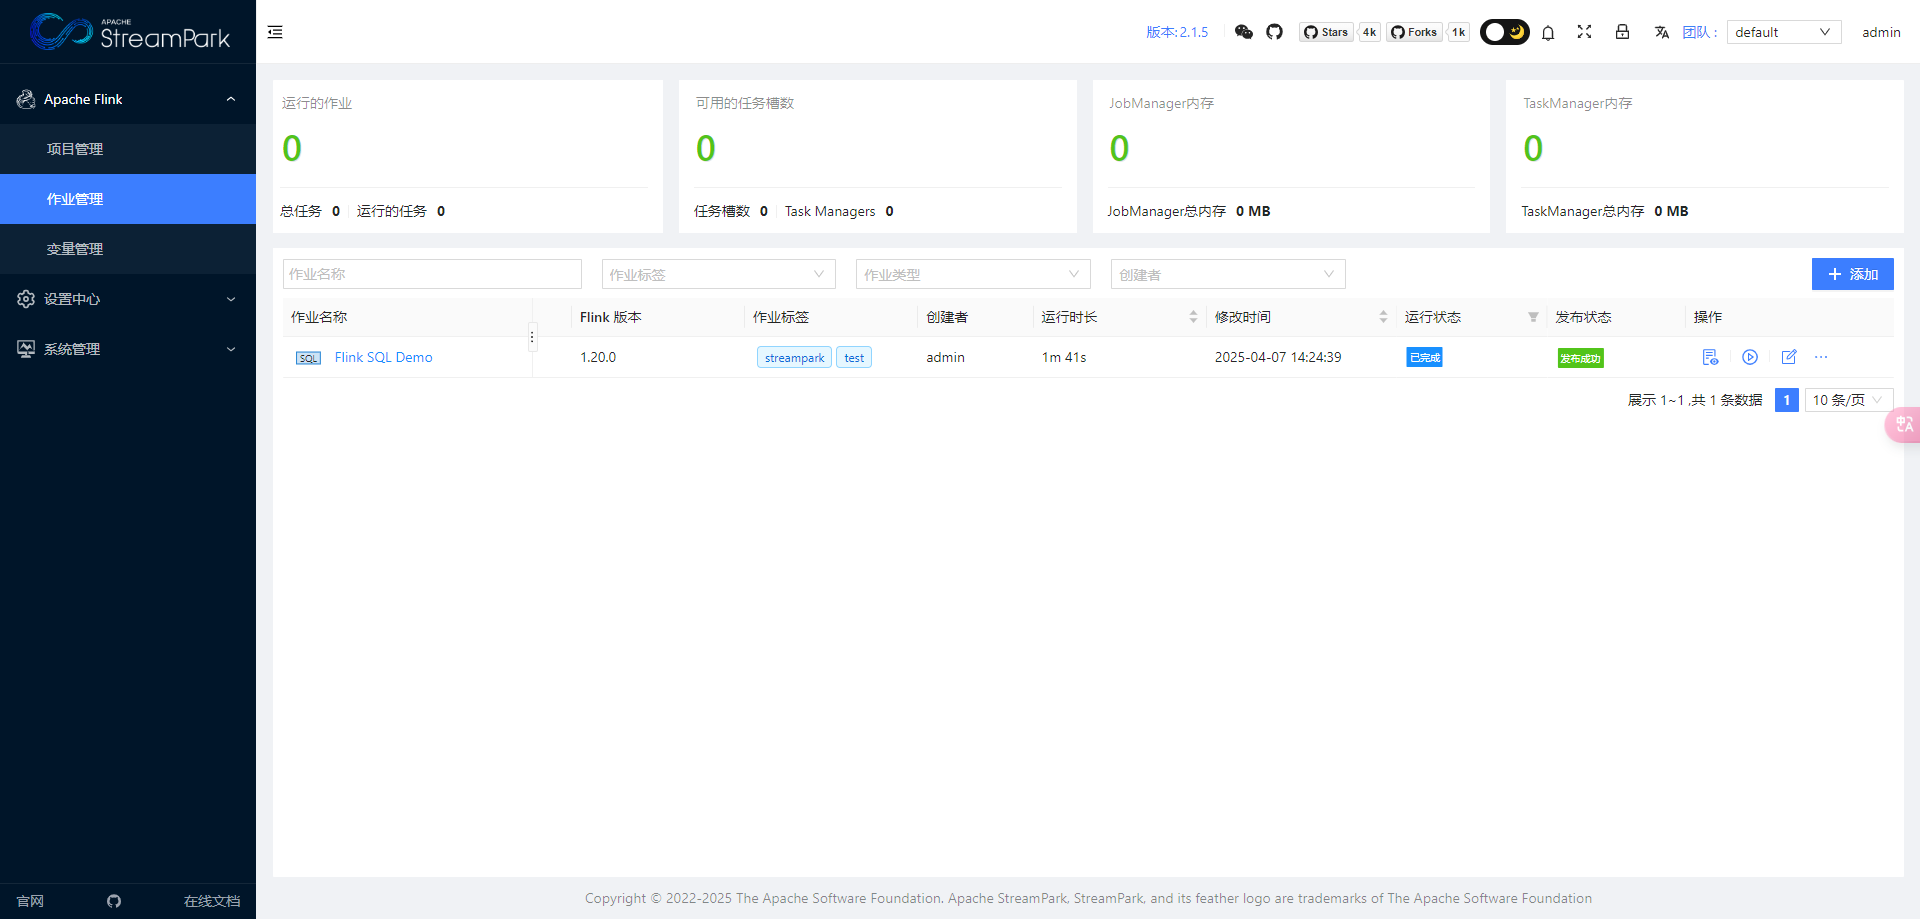Select 作业管理 menu item
The width and height of the screenshot is (1920, 919).
(x=128, y=199)
